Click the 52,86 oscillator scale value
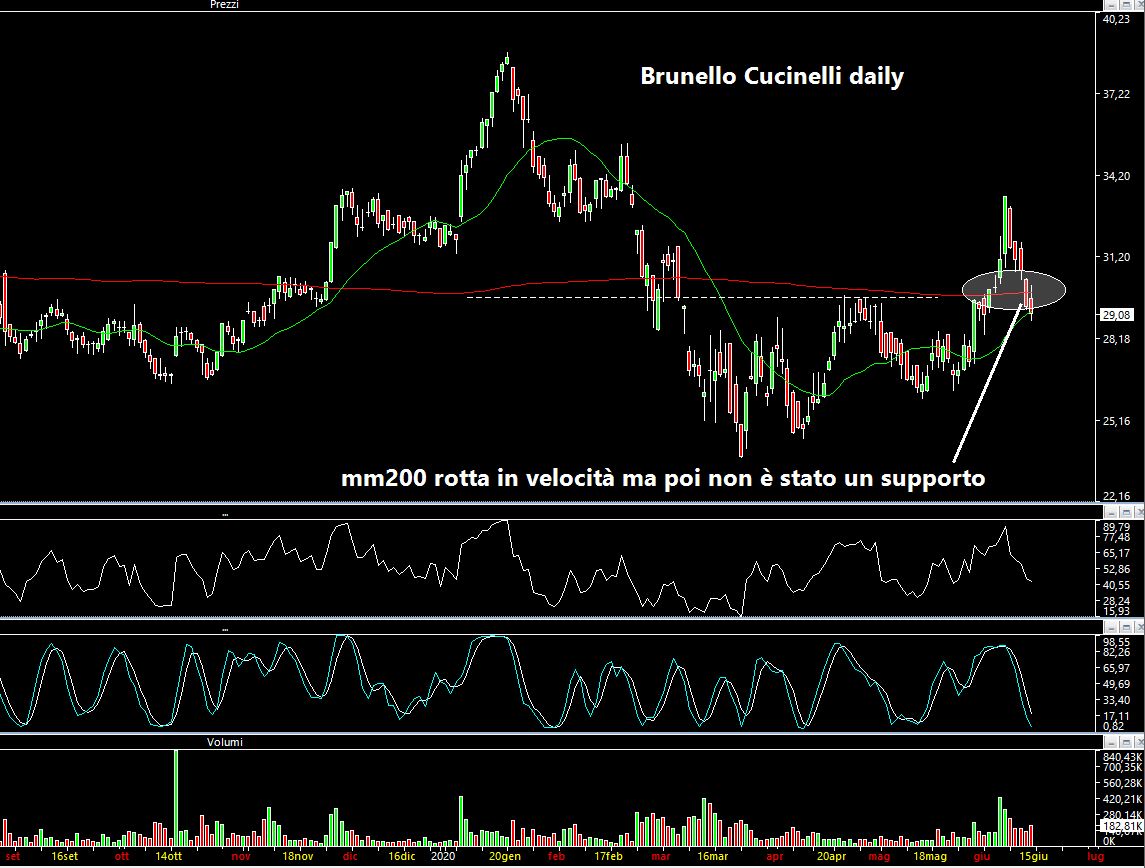This screenshot has width=1145, height=868. click(1117, 569)
